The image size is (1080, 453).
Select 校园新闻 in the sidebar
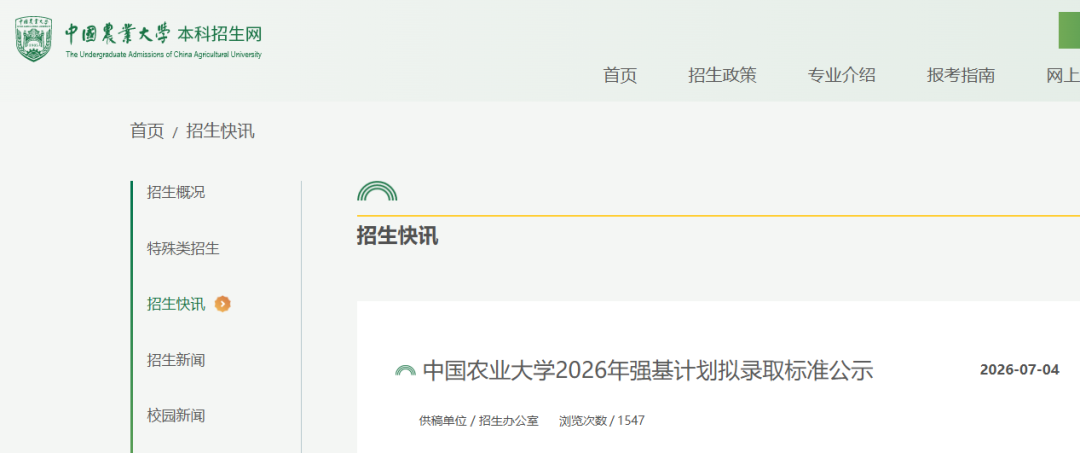point(176,415)
